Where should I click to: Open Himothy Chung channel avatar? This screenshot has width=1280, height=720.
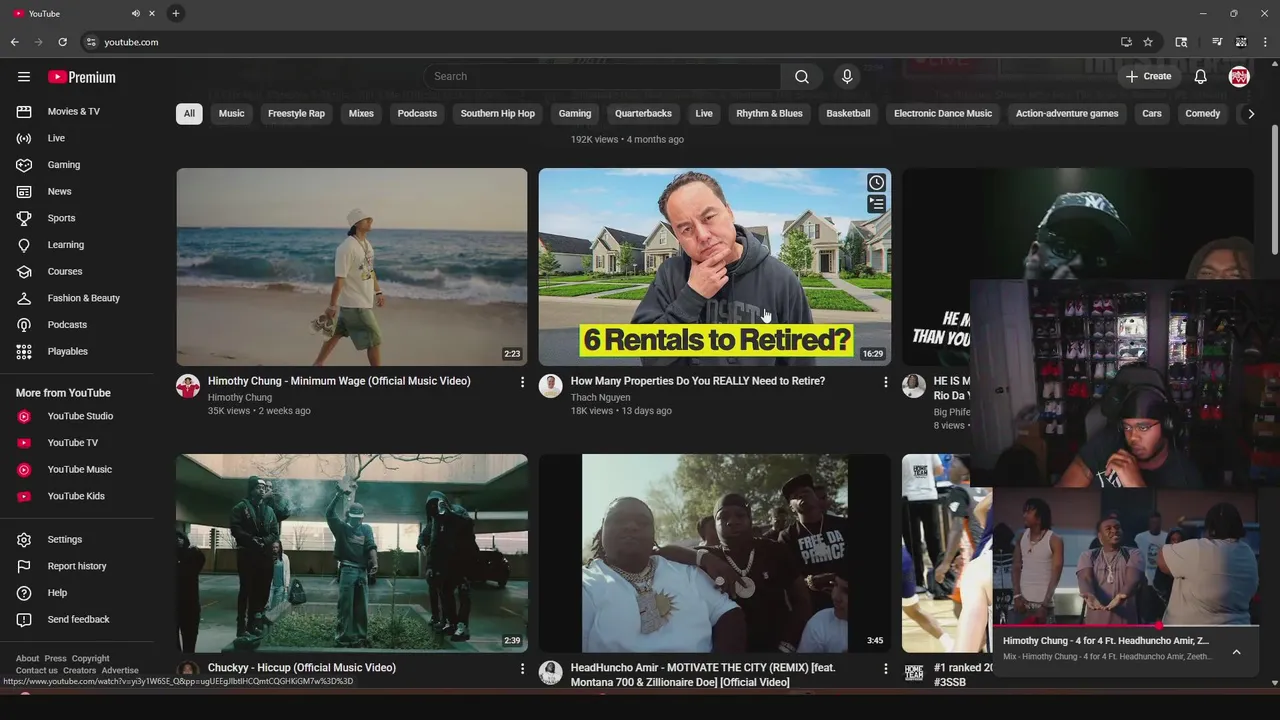[188, 387]
